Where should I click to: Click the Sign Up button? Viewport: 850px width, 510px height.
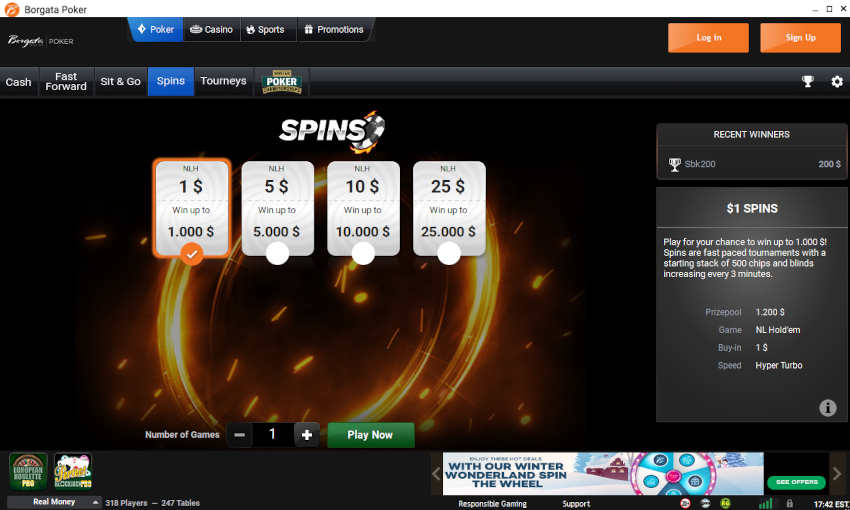[x=800, y=37]
